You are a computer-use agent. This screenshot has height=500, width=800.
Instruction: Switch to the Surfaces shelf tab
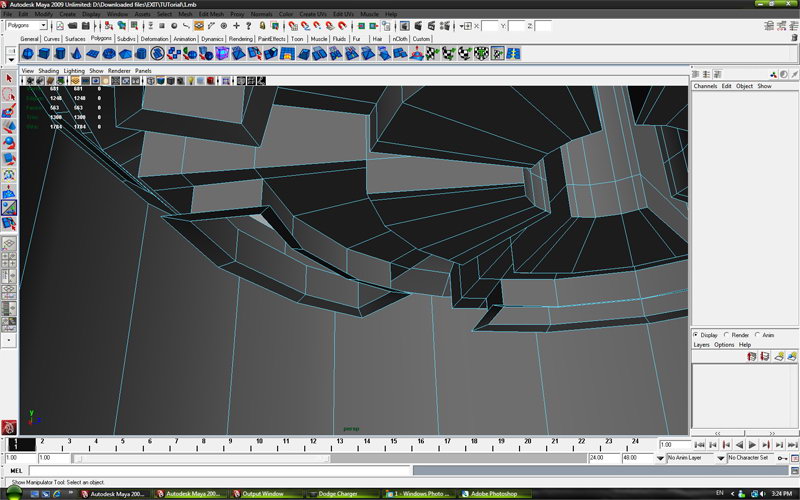click(x=75, y=39)
